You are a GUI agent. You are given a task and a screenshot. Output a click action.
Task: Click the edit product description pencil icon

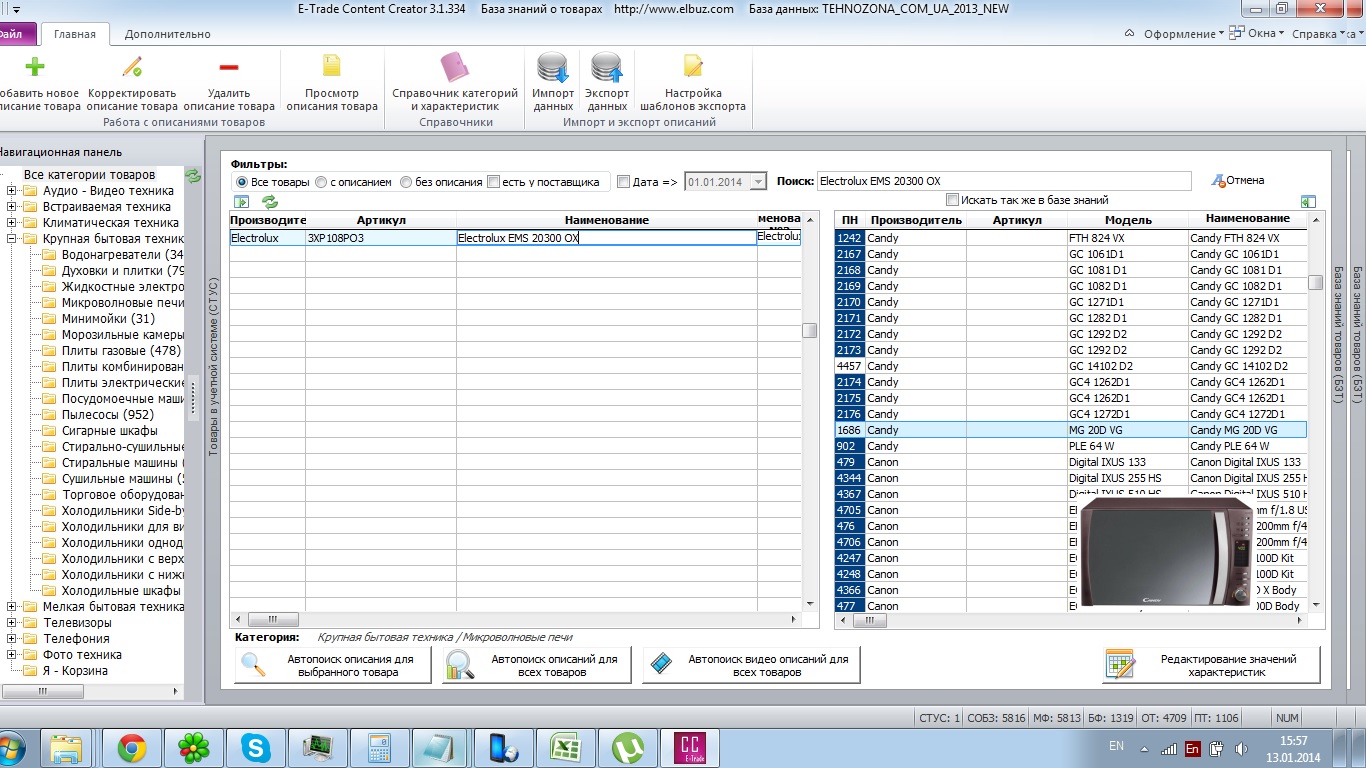(x=132, y=67)
